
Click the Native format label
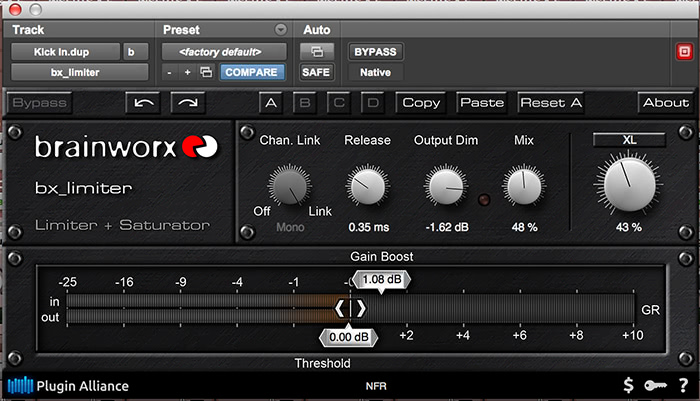(375, 72)
